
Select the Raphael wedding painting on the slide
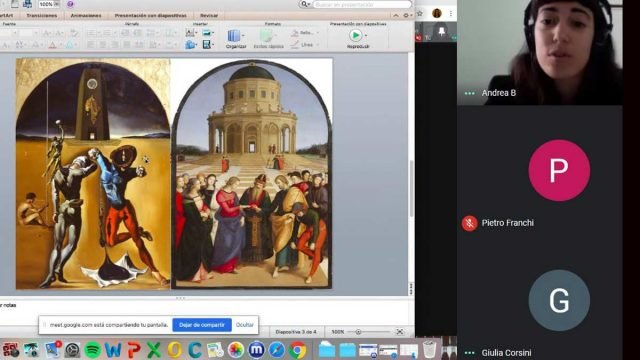[251, 174]
